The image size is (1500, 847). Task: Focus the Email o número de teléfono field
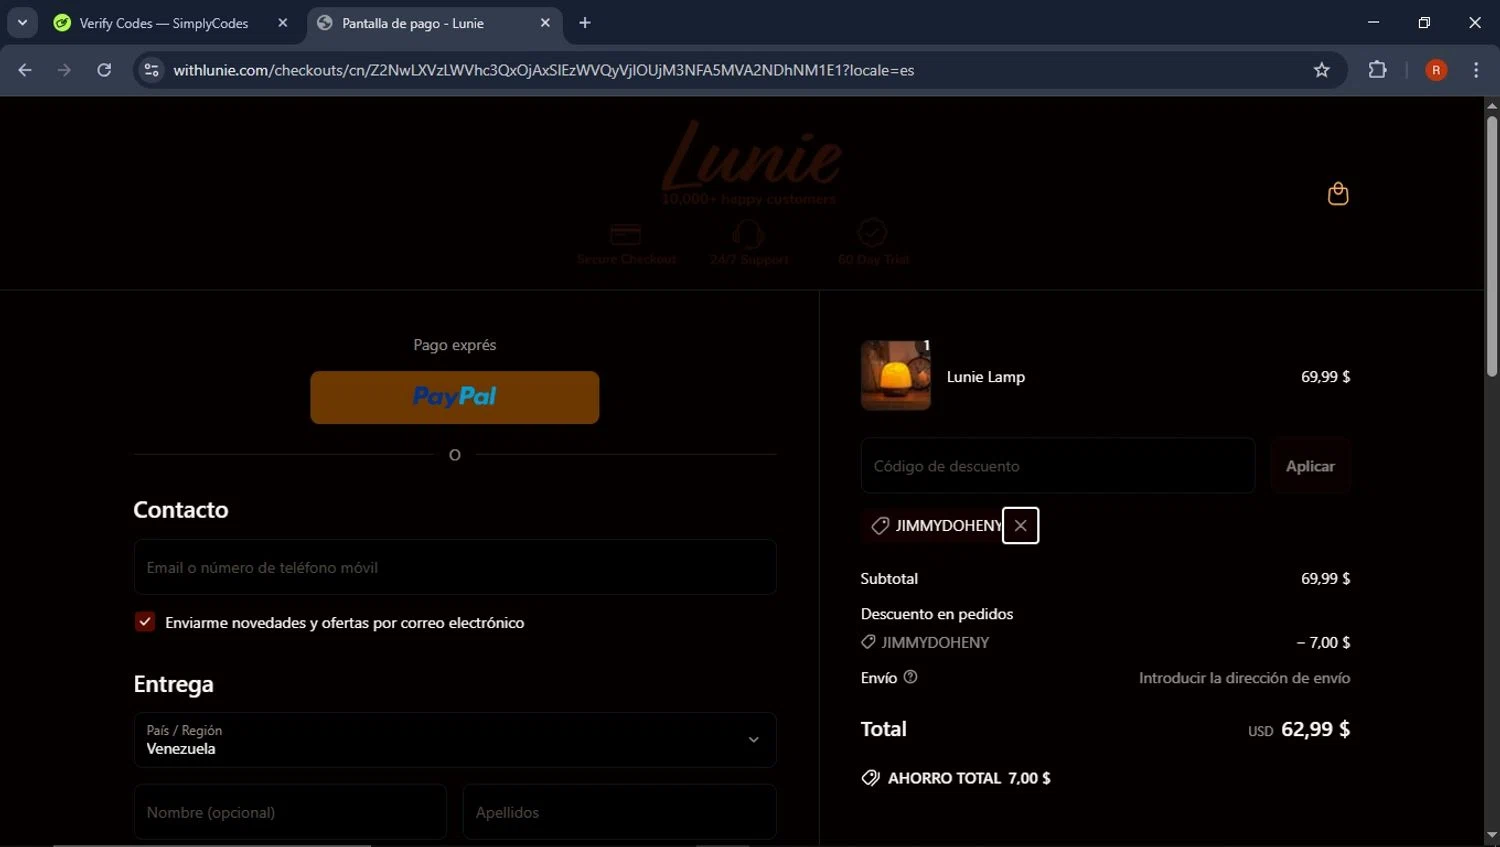(x=455, y=567)
